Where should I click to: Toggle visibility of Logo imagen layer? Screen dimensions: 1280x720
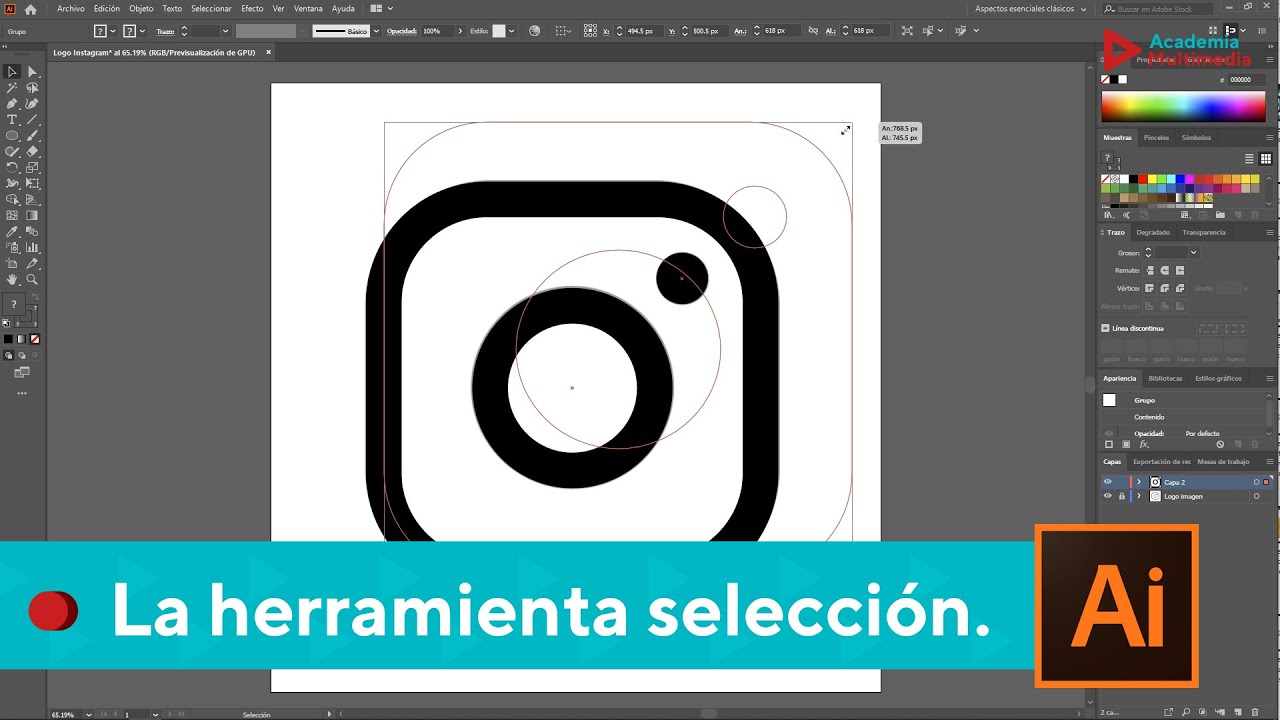pyautogui.click(x=1107, y=496)
